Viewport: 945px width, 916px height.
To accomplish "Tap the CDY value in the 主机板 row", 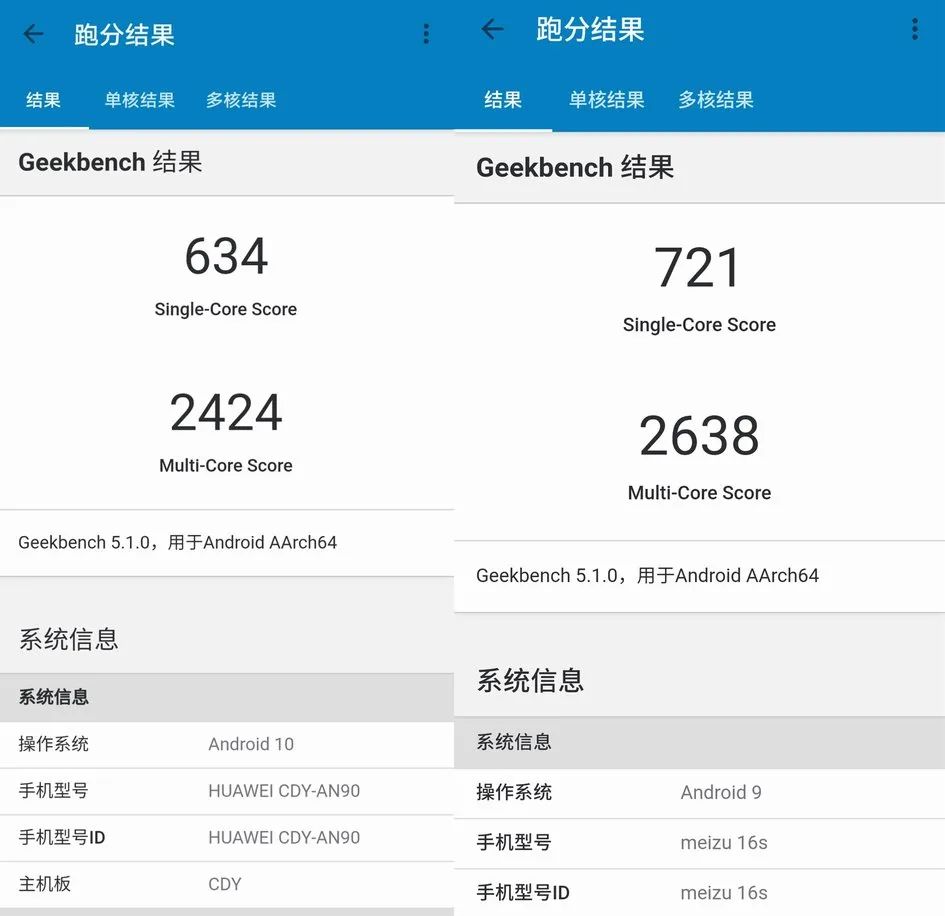I will [x=225, y=885].
